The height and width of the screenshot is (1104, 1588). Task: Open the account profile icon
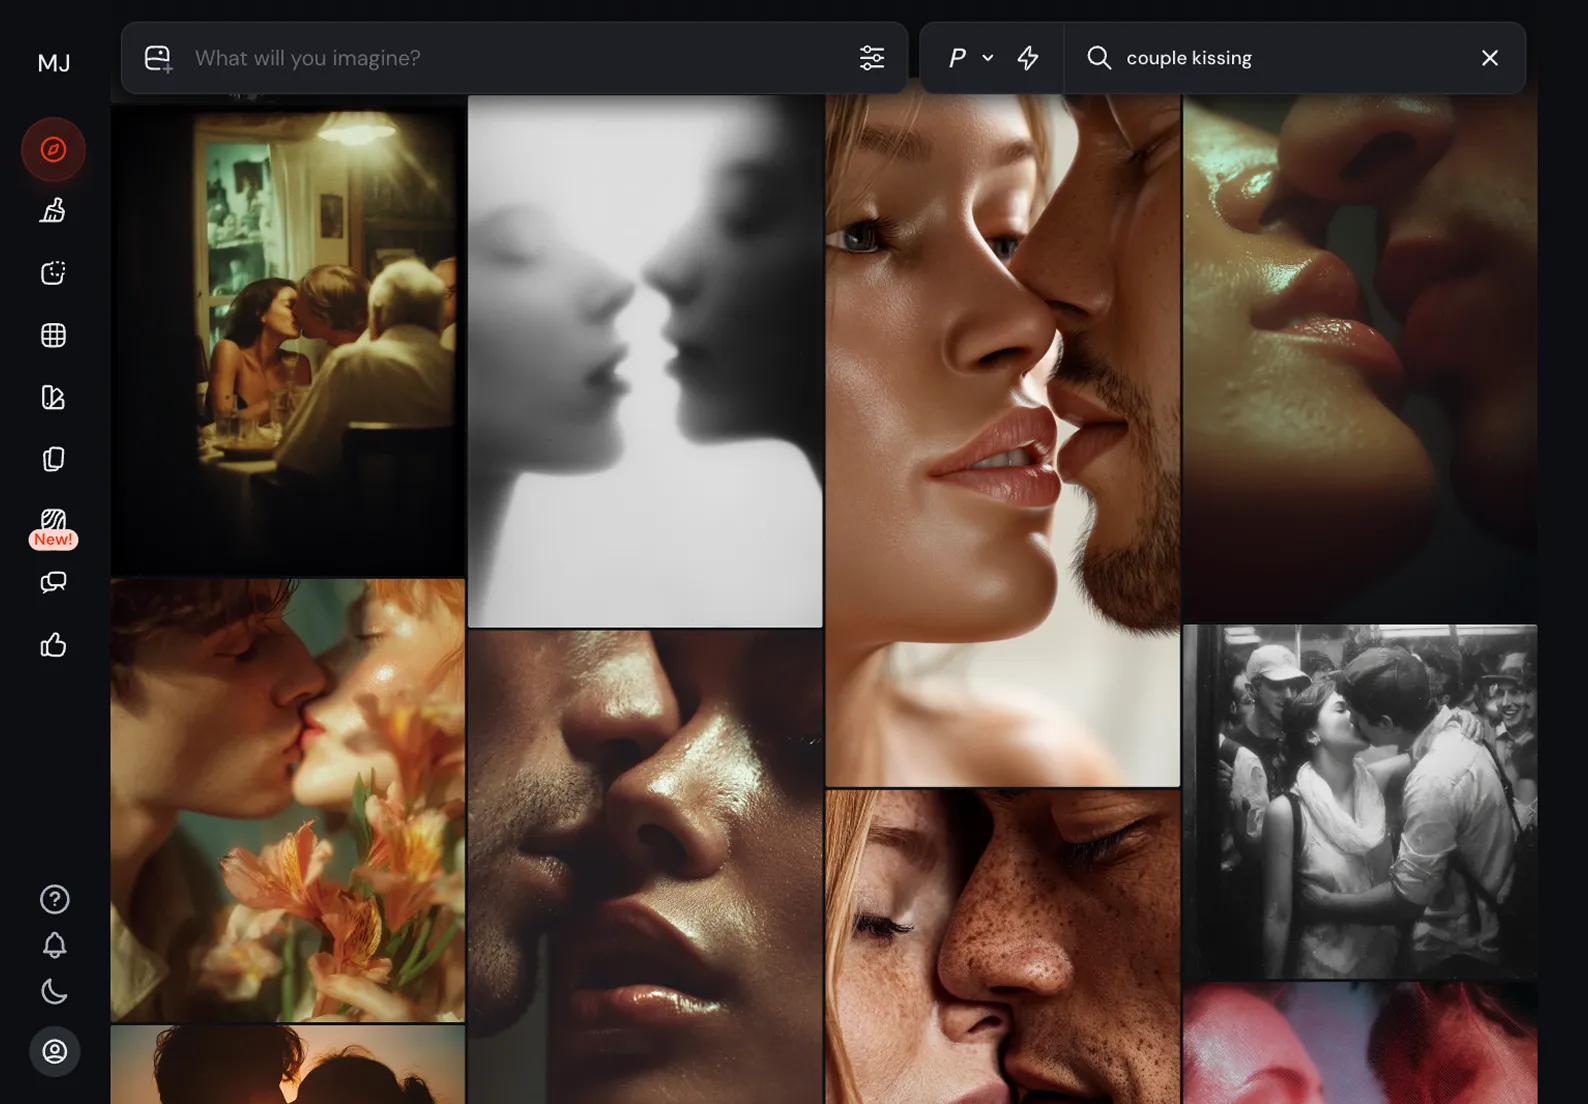click(x=54, y=1051)
